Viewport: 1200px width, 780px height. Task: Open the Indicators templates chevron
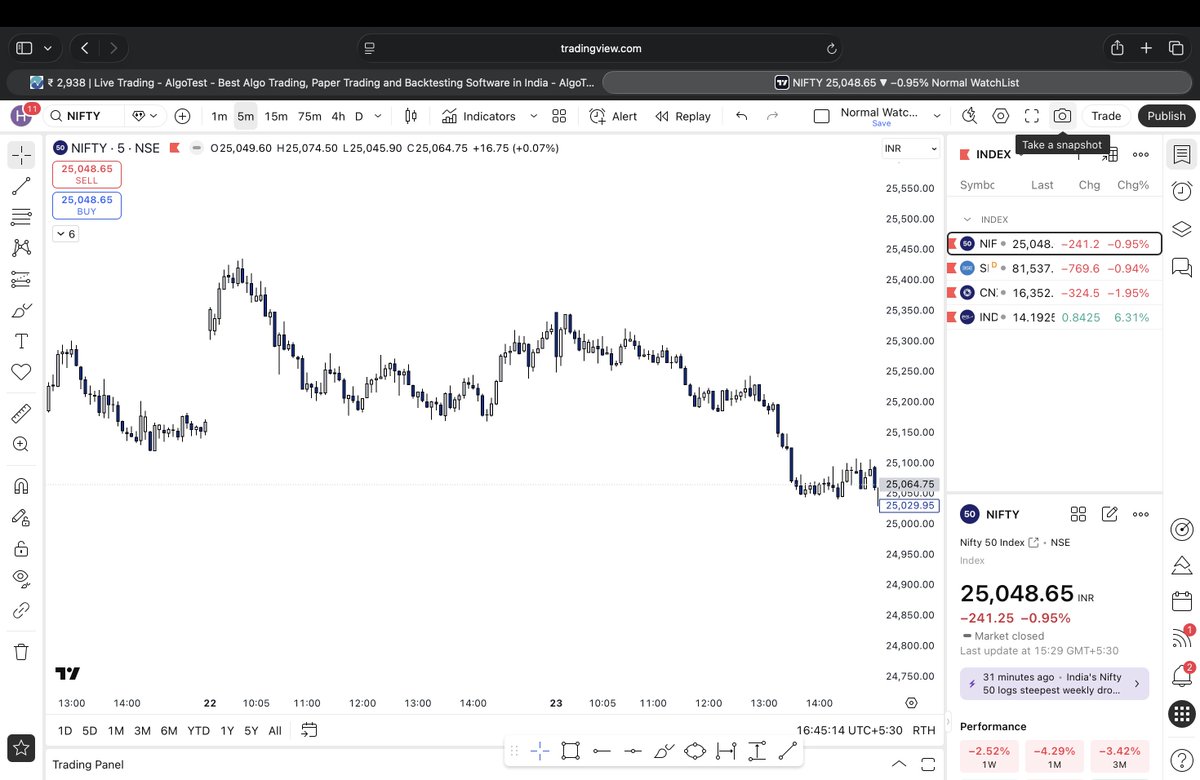pos(533,116)
